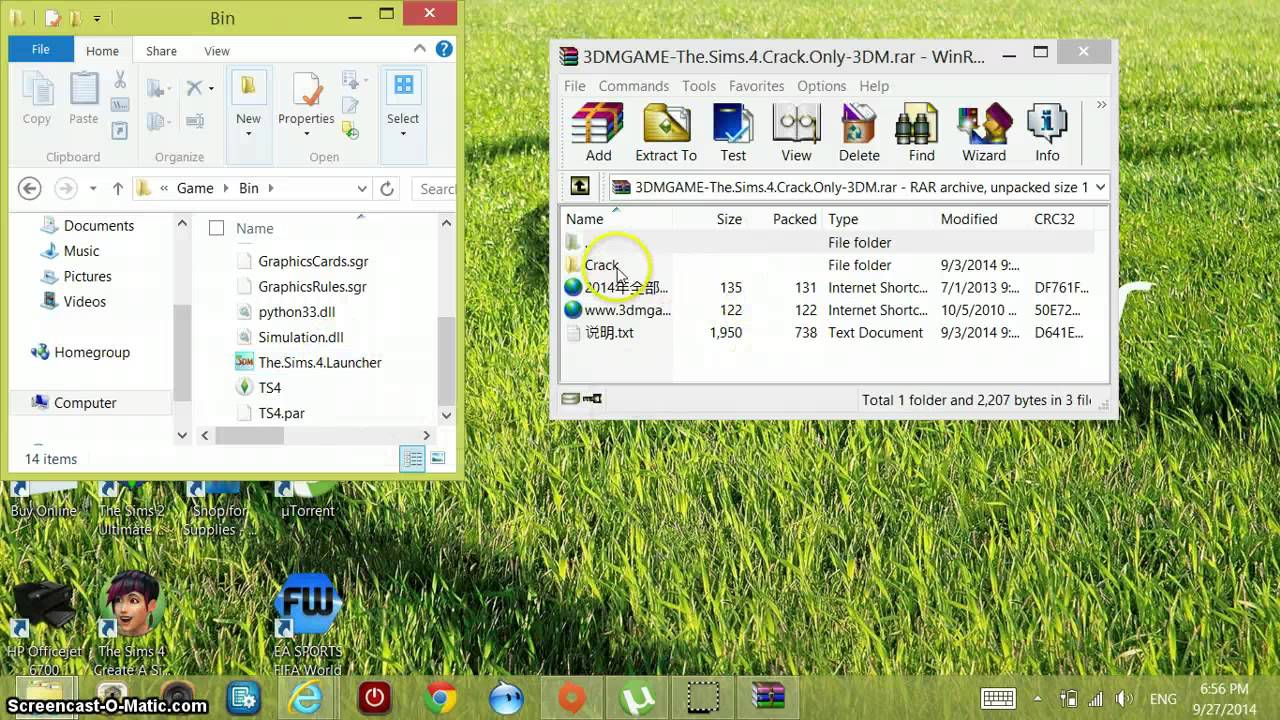
Task: Show archive Info in WinRAR toolbar
Action: click(1047, 132)
